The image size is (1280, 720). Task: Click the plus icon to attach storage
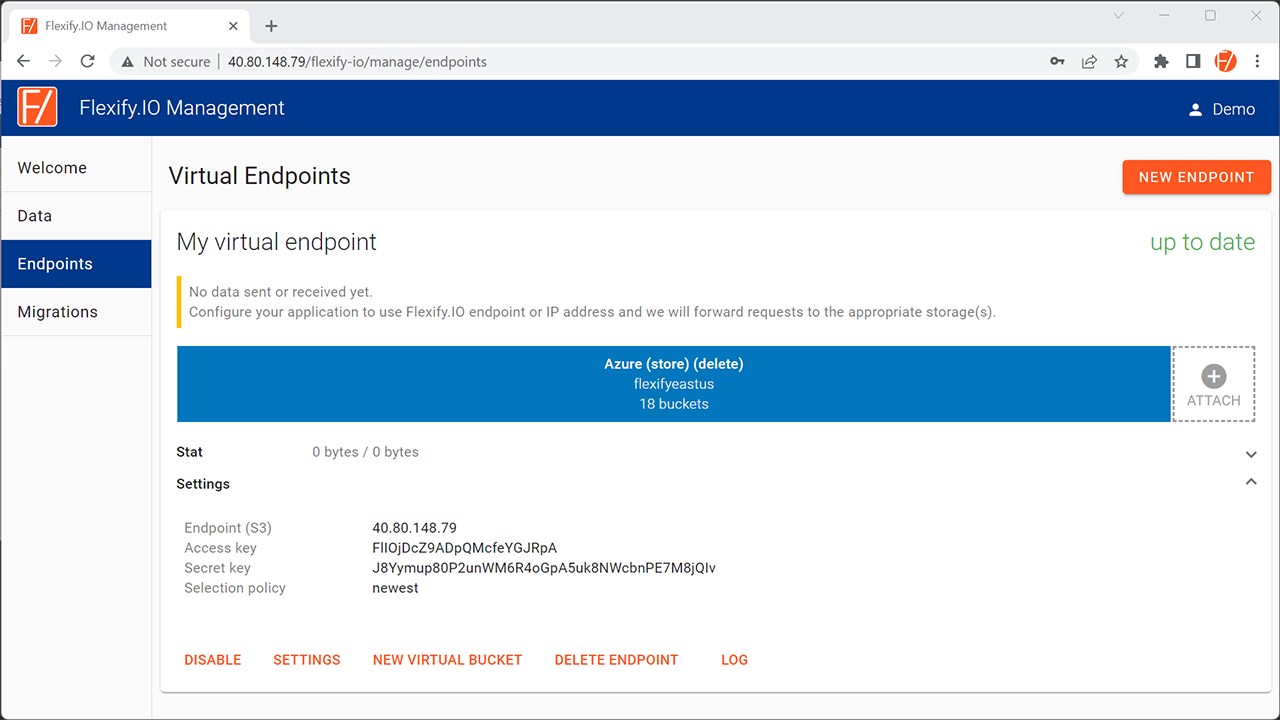click(1213, 376)
